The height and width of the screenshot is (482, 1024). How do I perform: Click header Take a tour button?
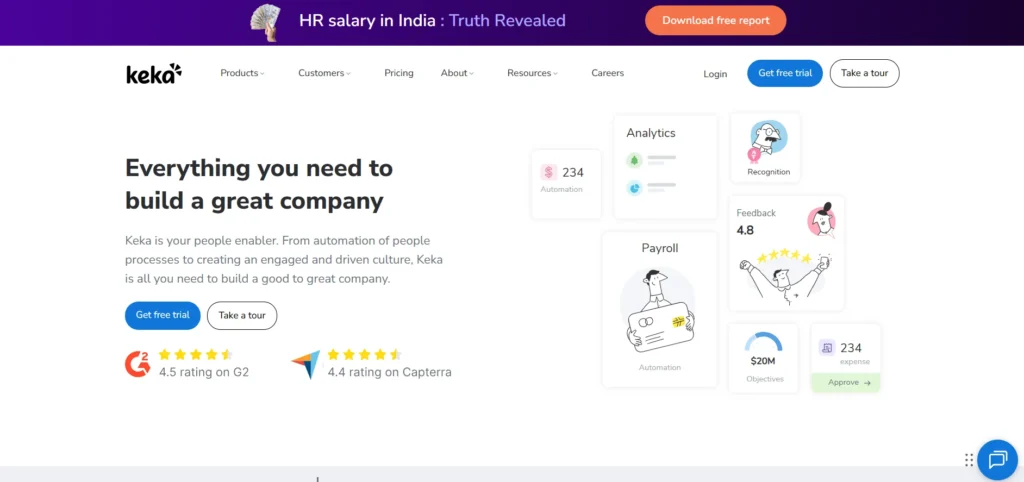(x=865, y=73)
